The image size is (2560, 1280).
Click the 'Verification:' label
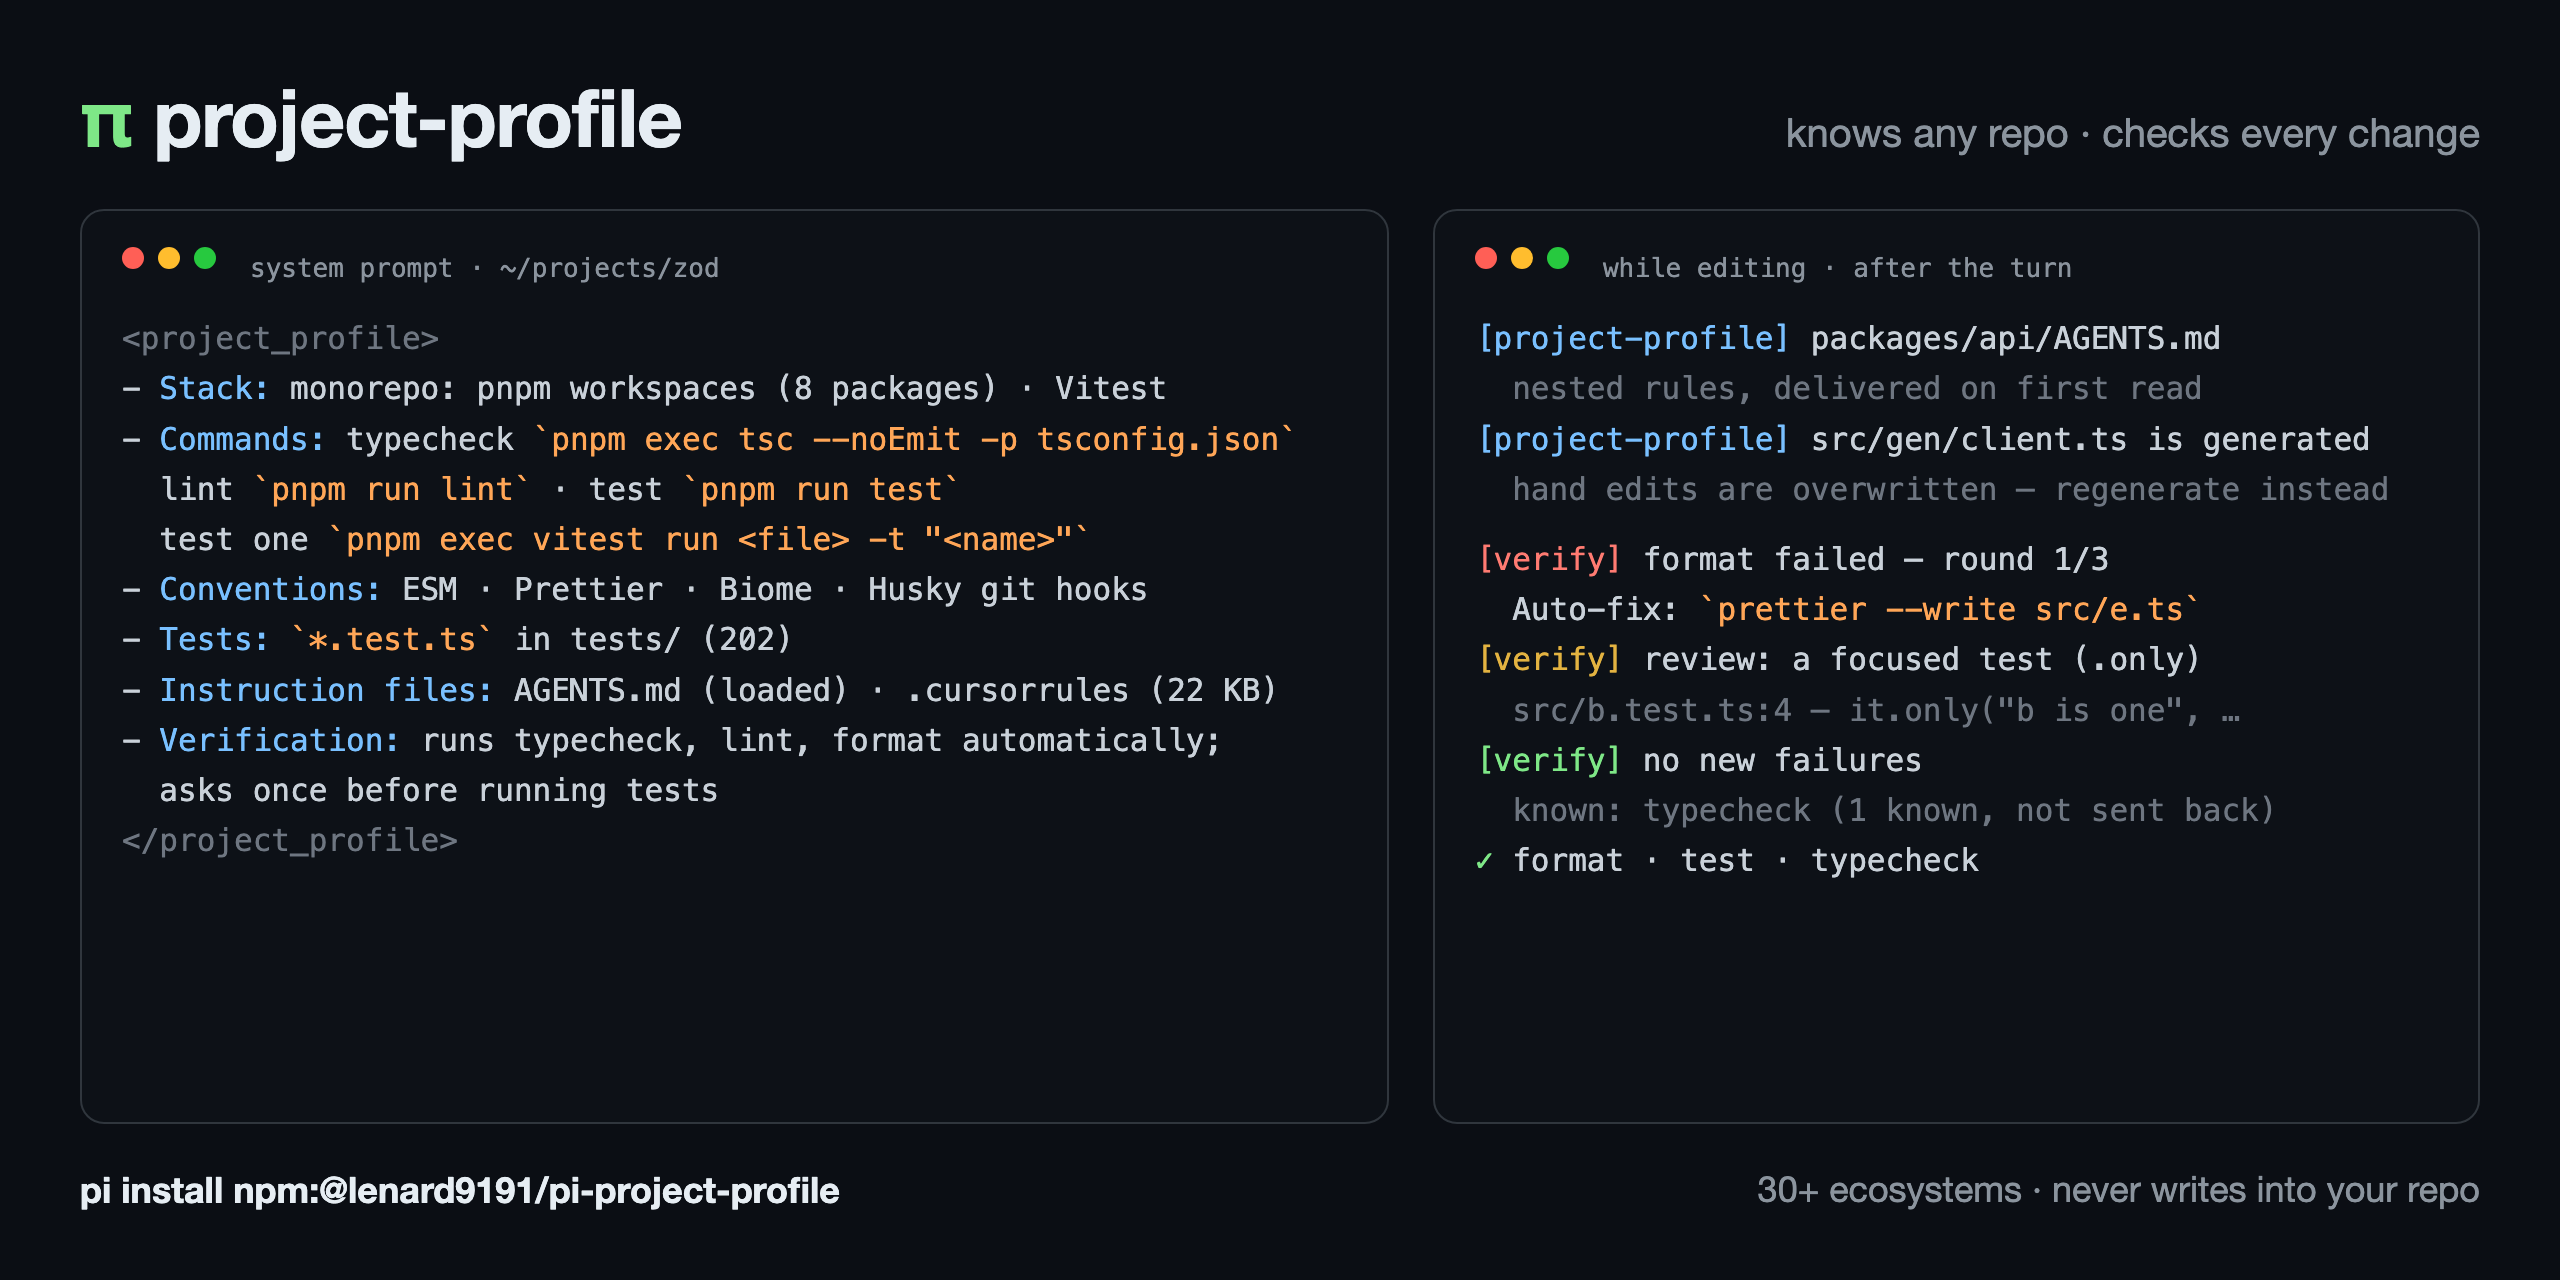(x=279, y=740)
